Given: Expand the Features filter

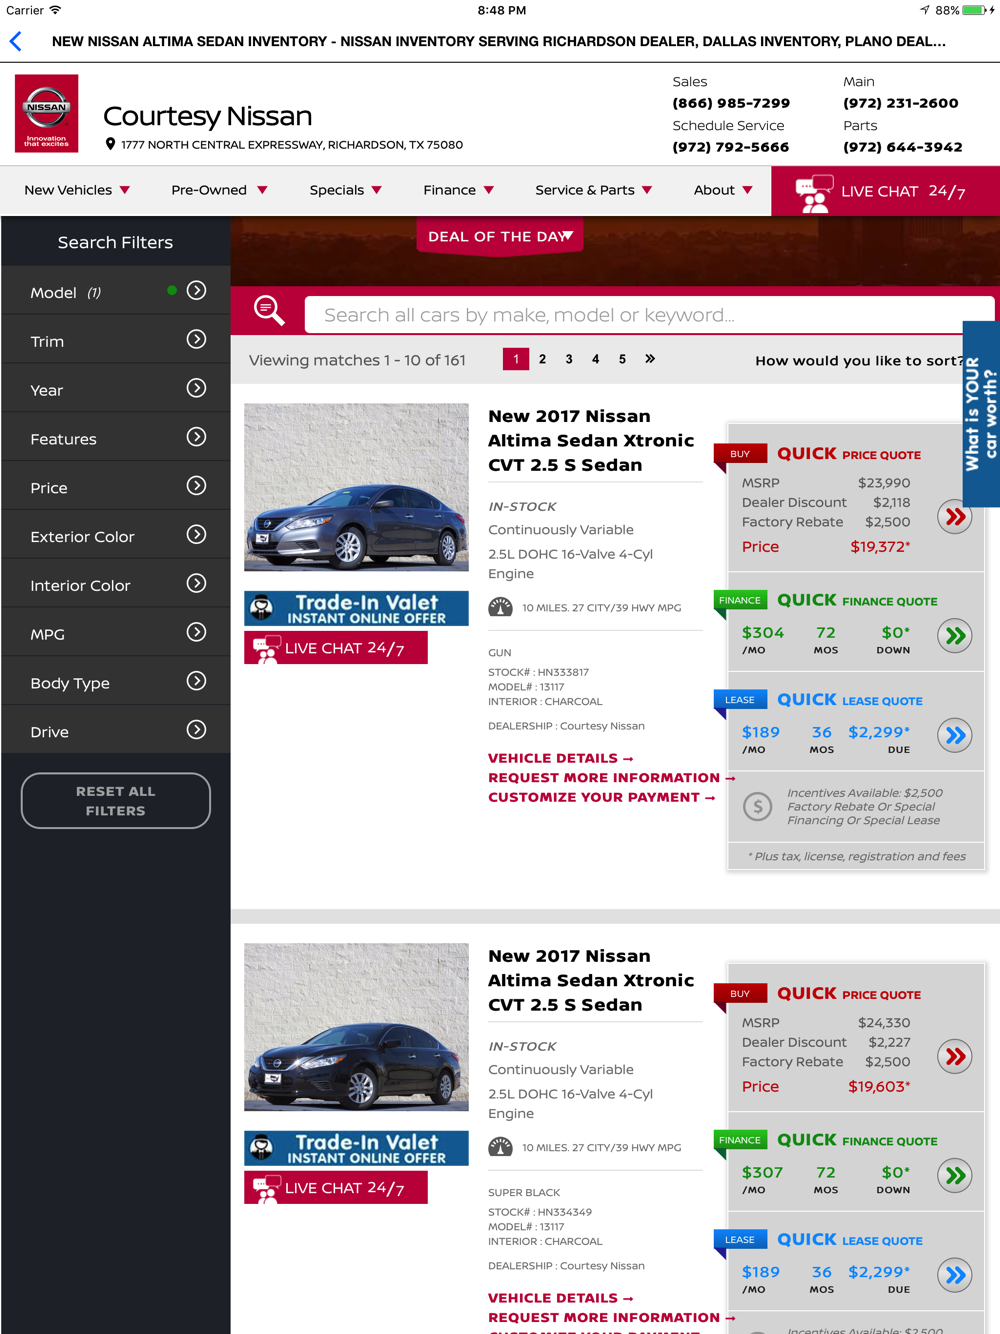Looking at the screenshot, I should [197, 437].
